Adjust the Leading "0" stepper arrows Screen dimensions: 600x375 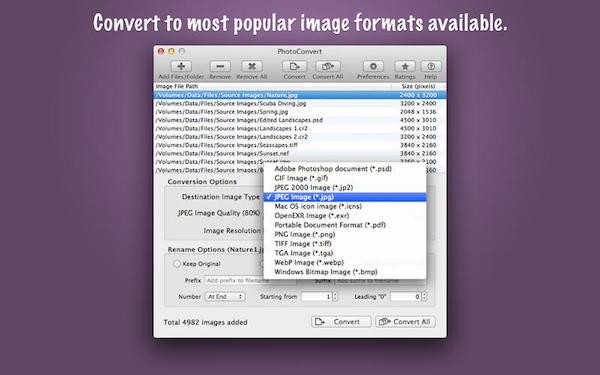424,297
